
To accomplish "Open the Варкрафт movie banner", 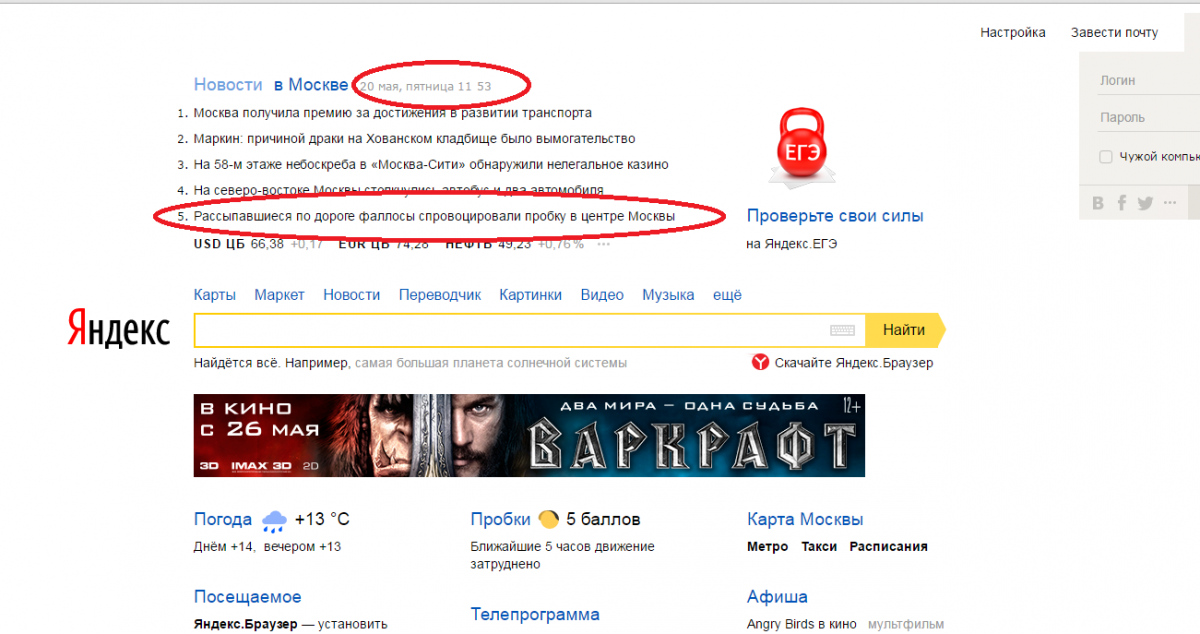I will [x=529, y=435].
